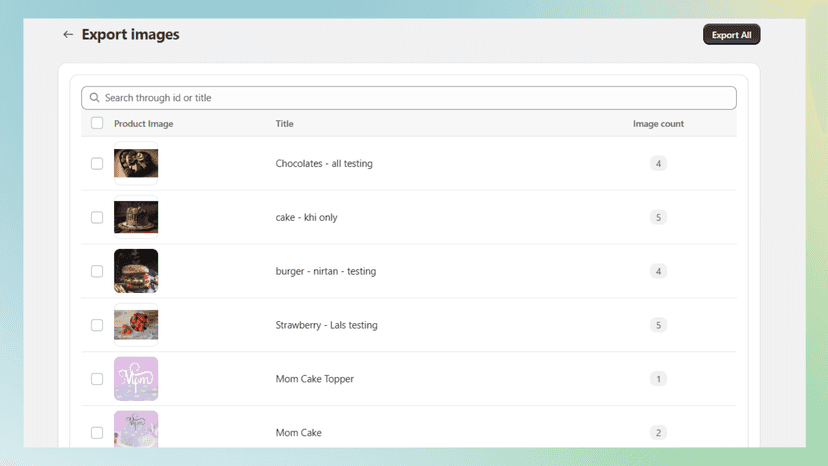The height and width of the screenshot is (466, 828).
Task: Click the Export All button
Action: (x=731, y=35)
